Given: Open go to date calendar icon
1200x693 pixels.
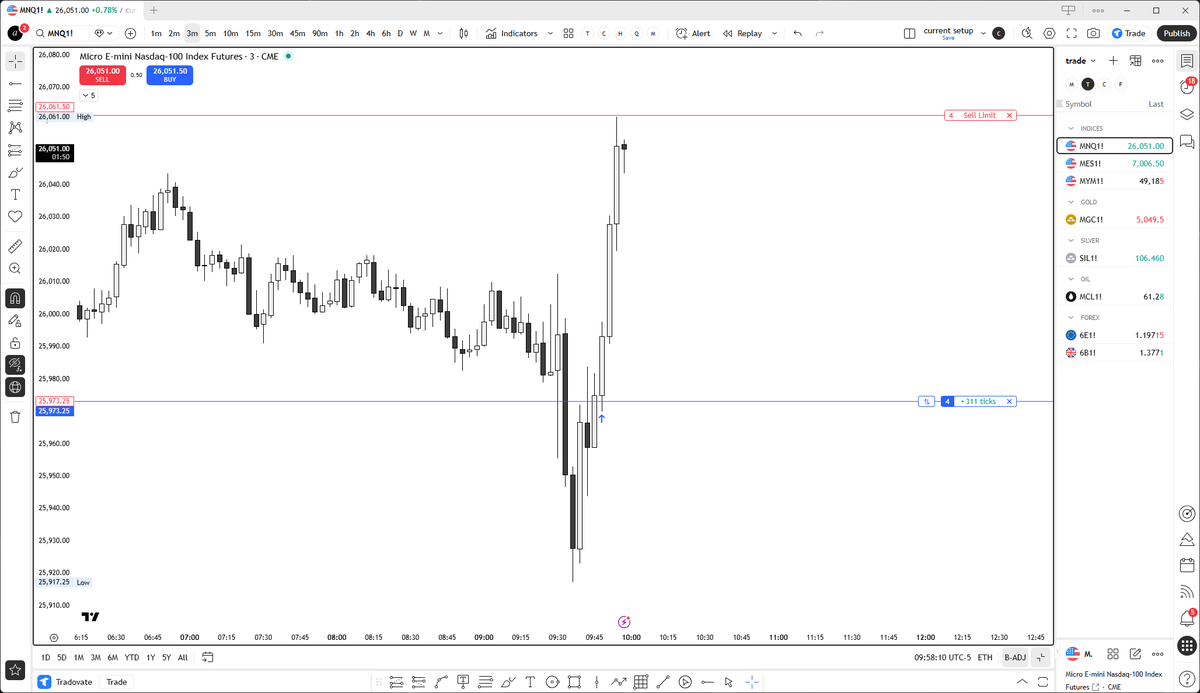Looking at the screenshot, I should point(208,657).
